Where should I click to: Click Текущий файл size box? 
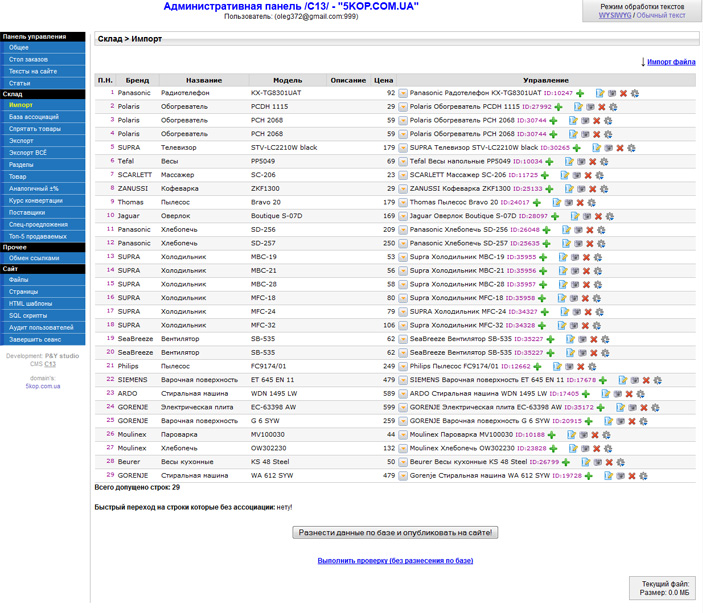point(664,588)
